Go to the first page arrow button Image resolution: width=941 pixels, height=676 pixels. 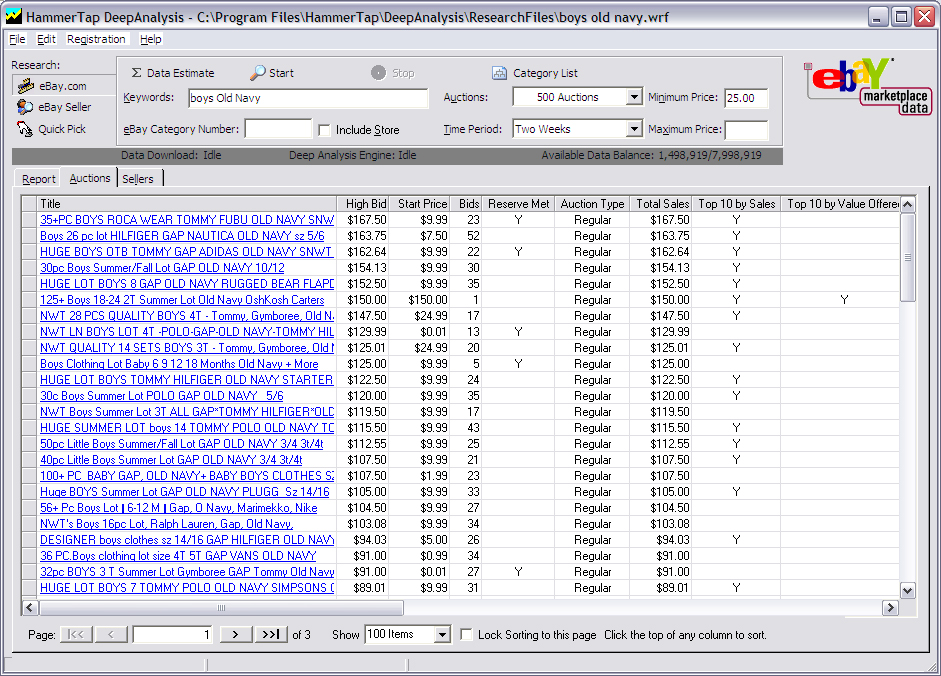[x=76, y=634]
